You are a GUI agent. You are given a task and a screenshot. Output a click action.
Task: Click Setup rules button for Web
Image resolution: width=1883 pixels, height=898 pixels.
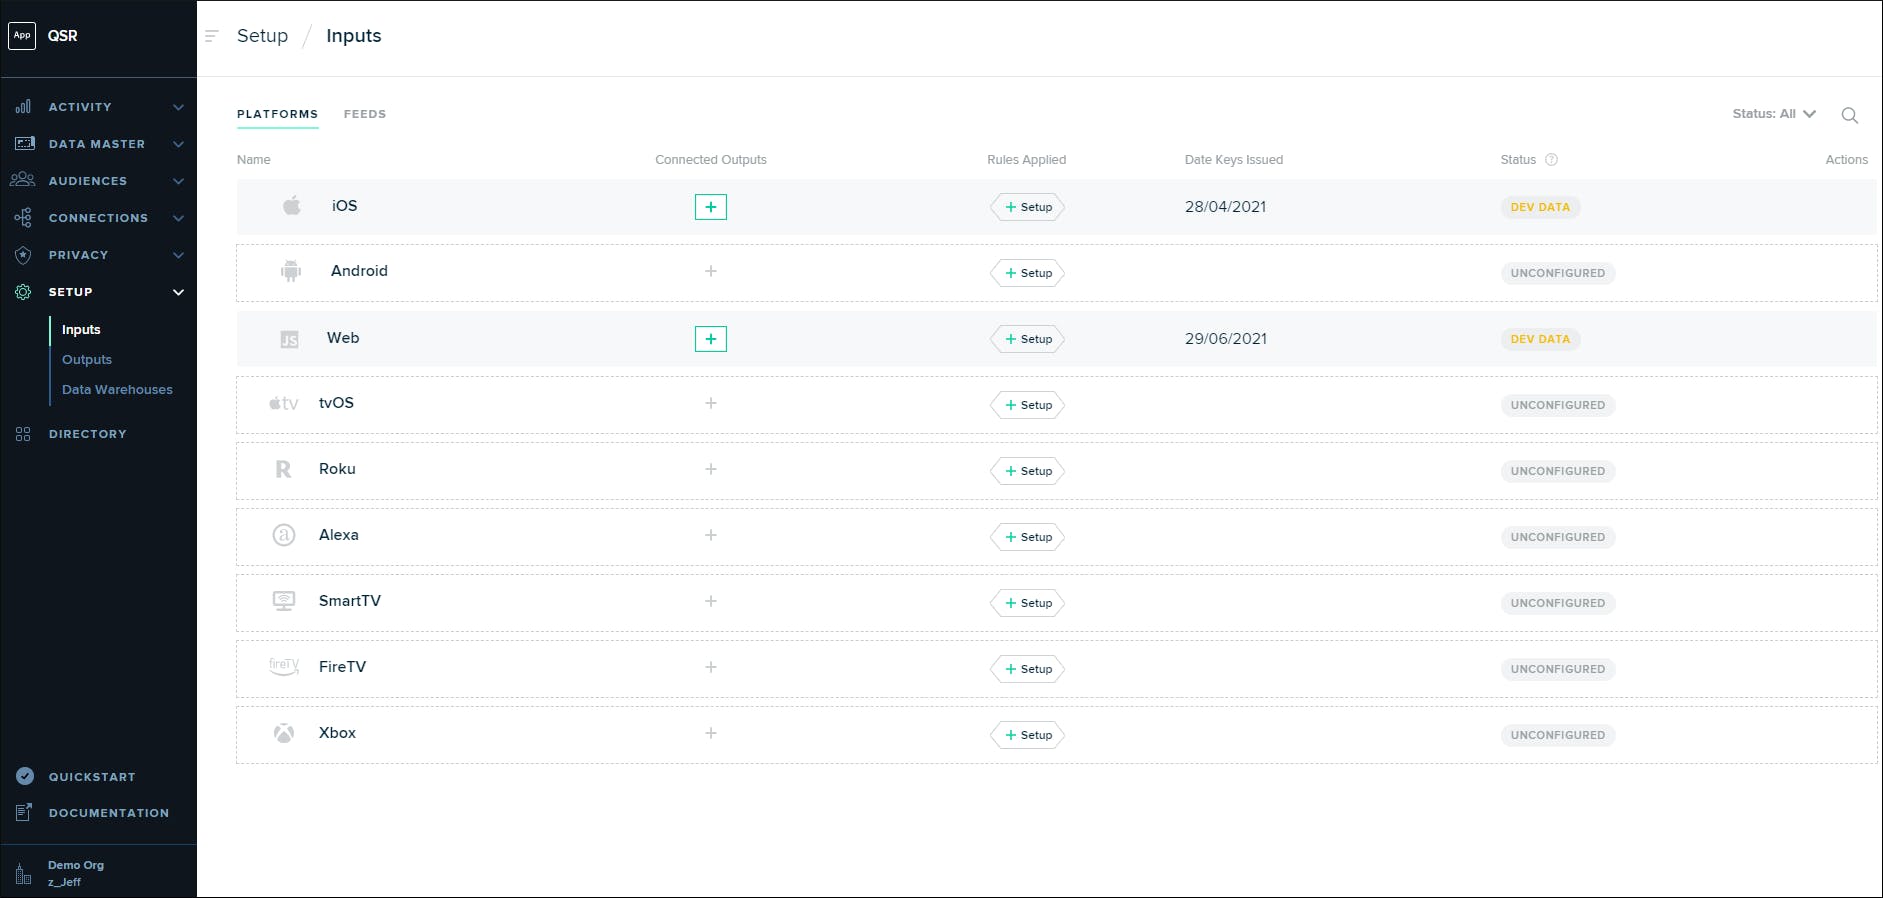[x=1028, y=339]
